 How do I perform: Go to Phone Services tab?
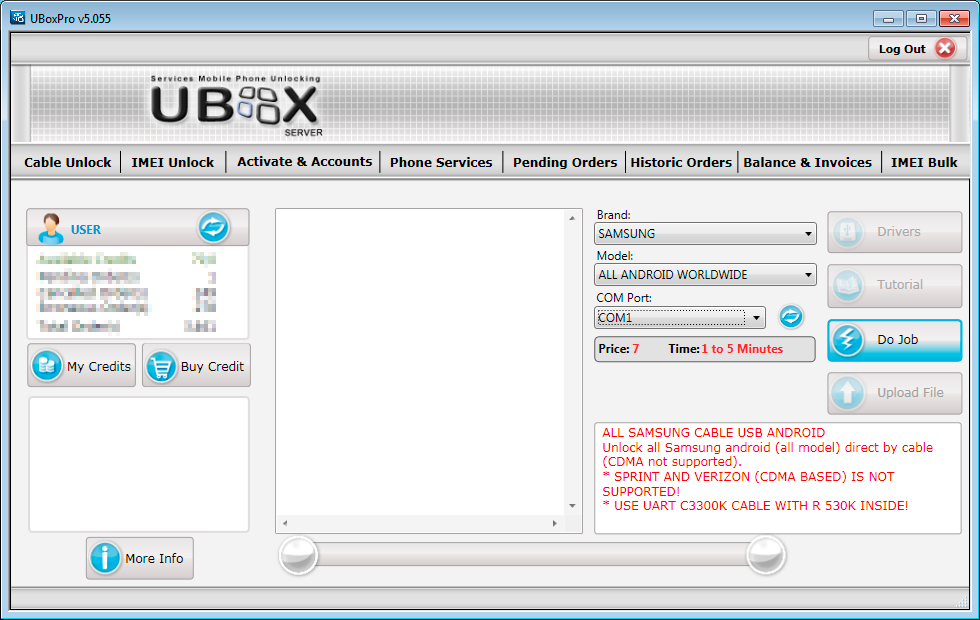[441, 162]
